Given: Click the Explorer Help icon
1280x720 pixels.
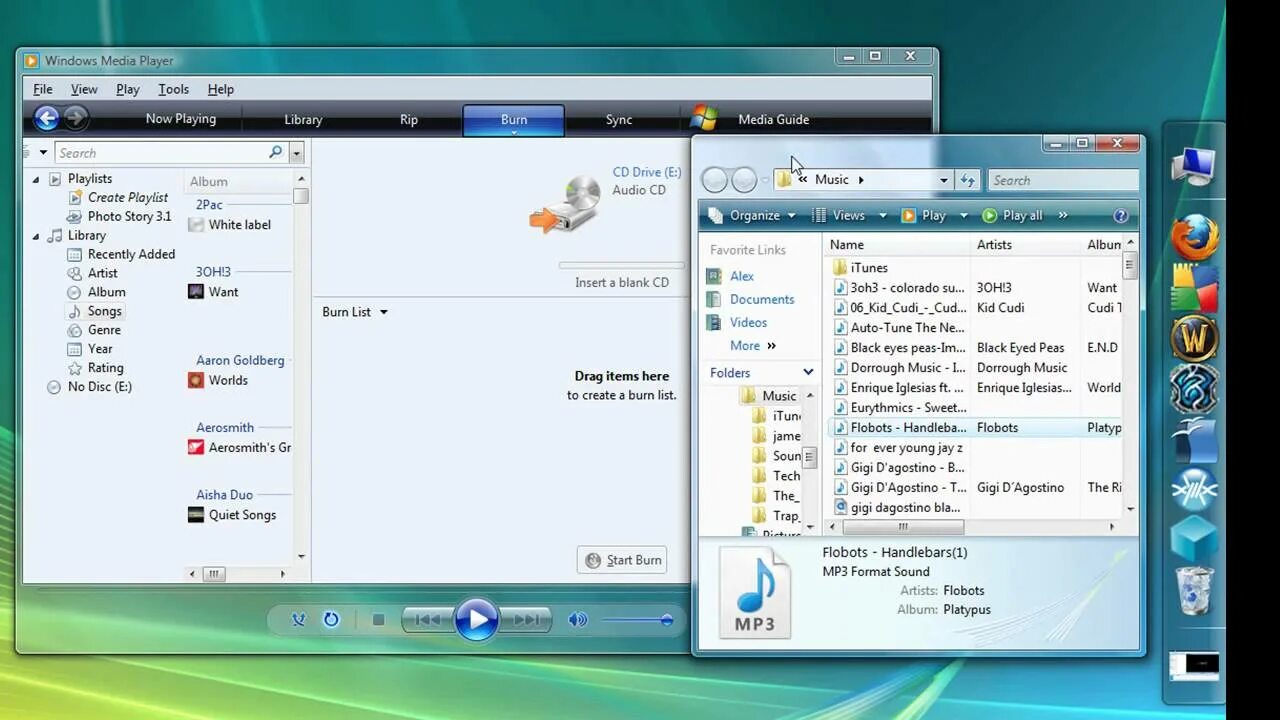Looking at the screenshot, I should [x=1121, y=215].
